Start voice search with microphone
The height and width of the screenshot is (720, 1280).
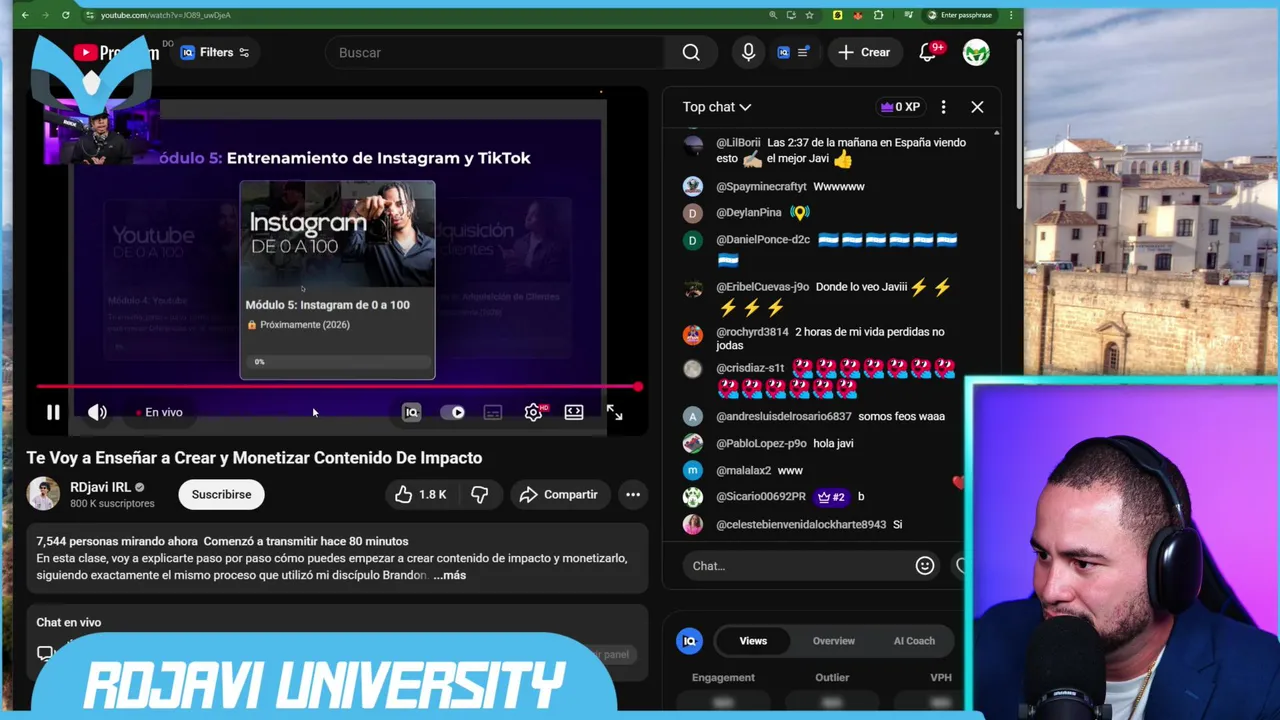[748, 52]
